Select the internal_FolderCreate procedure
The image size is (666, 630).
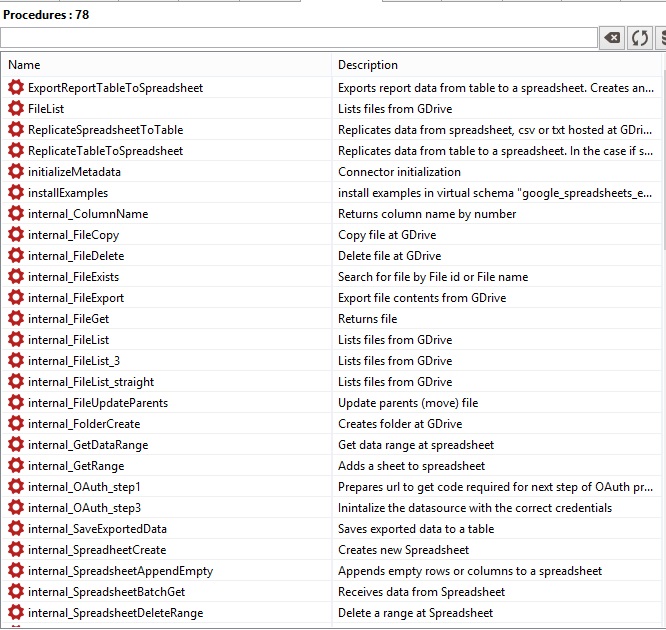[x=84, y=424]
